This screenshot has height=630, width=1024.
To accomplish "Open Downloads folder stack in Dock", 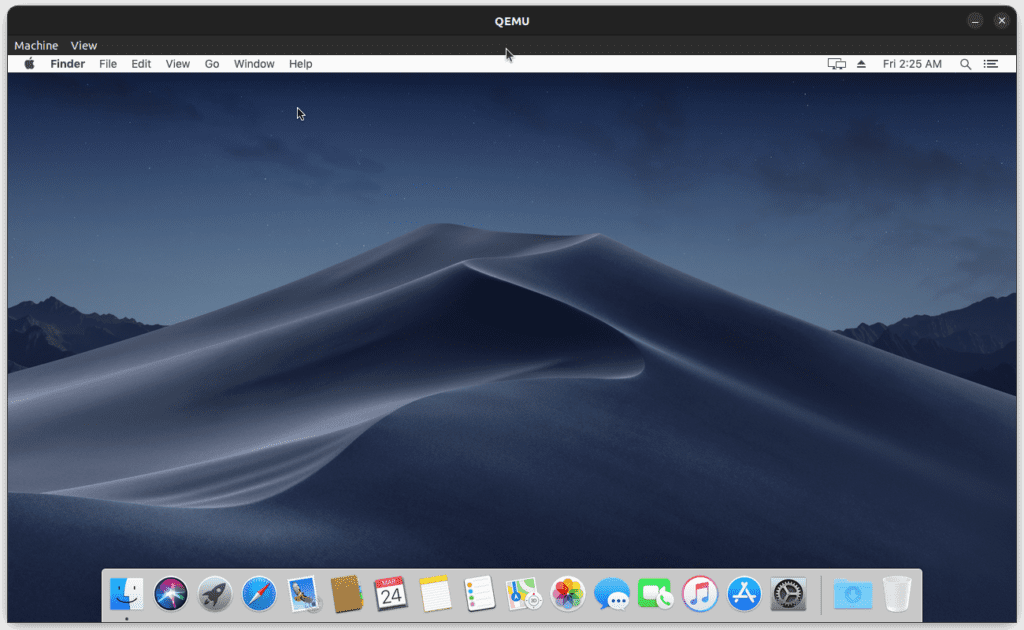I will tap(853, 594).
